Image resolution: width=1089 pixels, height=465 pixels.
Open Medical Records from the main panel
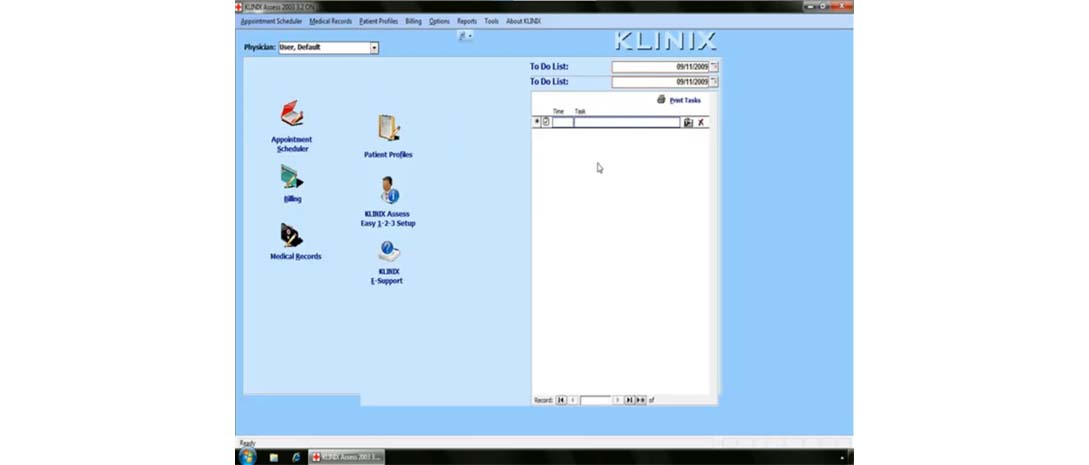292,236
